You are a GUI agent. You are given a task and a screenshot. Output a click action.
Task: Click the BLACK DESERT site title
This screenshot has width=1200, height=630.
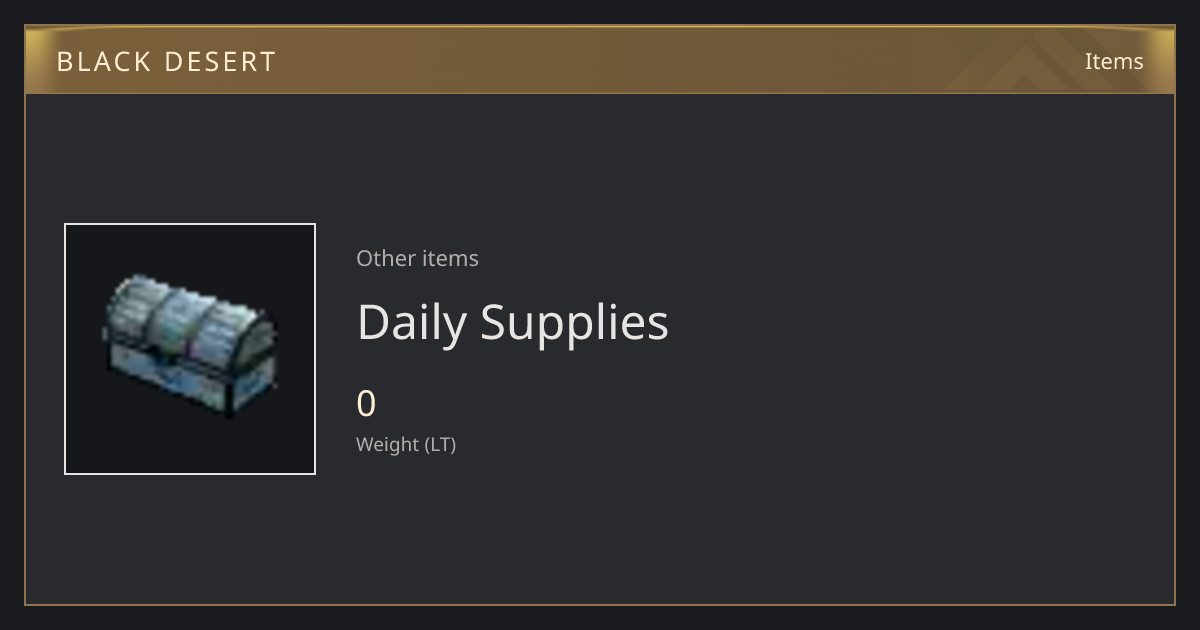pos(166,62)
